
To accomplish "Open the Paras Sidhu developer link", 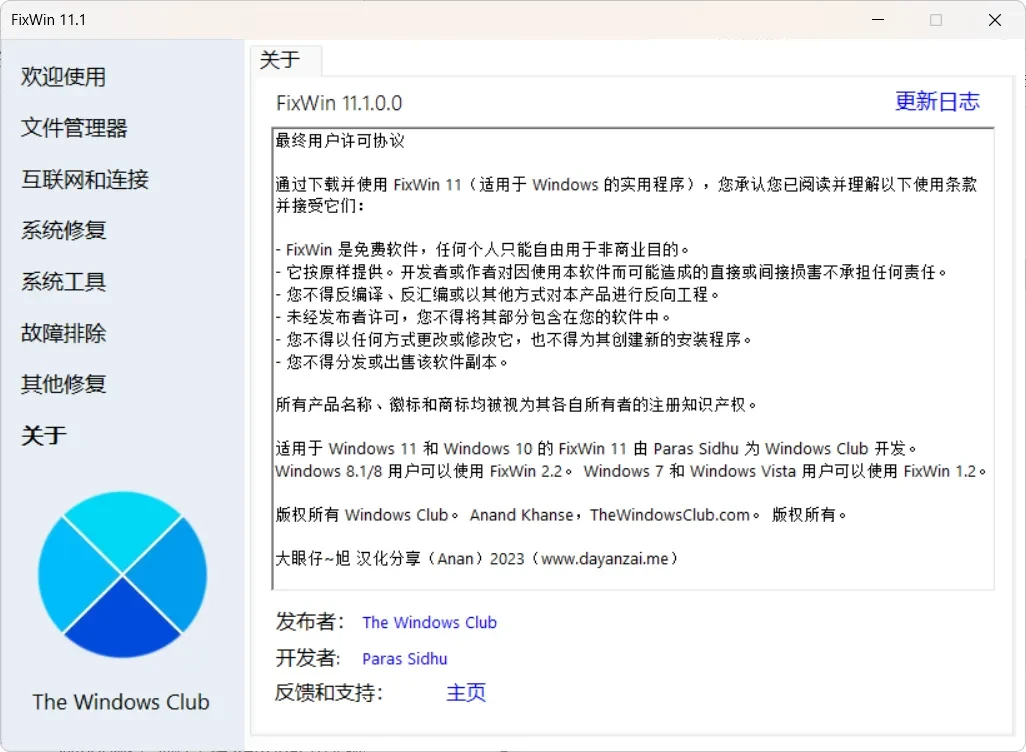I will 404,658.
